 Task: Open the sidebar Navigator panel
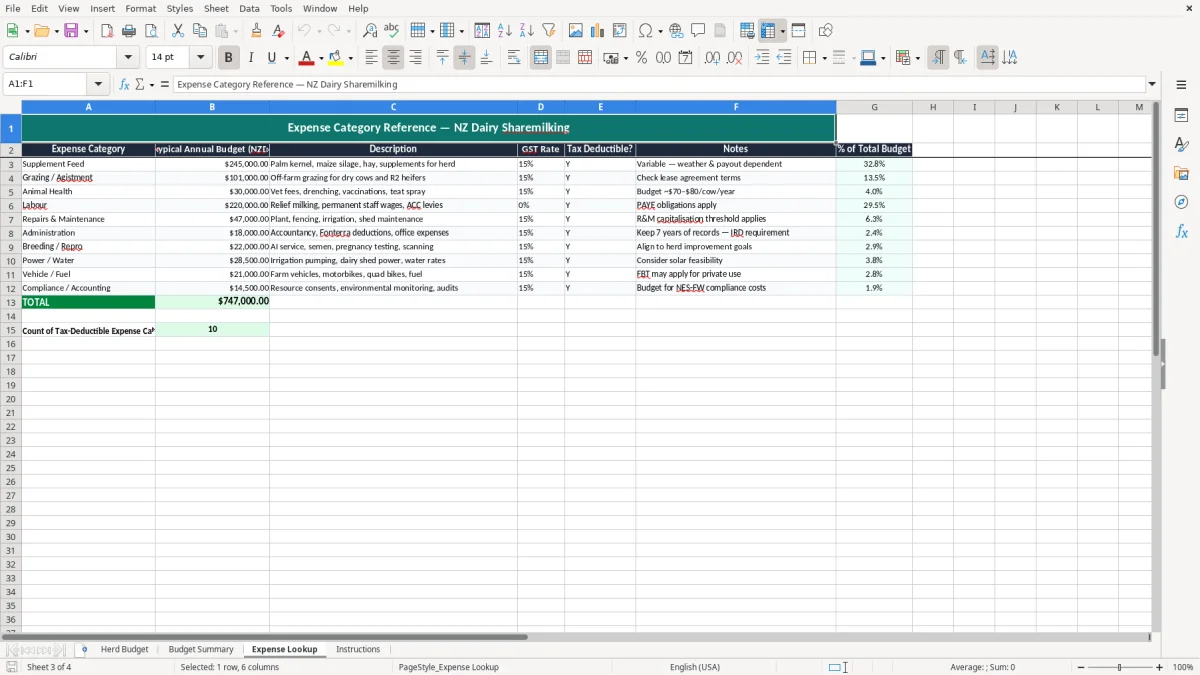(x=1181, y=202)
